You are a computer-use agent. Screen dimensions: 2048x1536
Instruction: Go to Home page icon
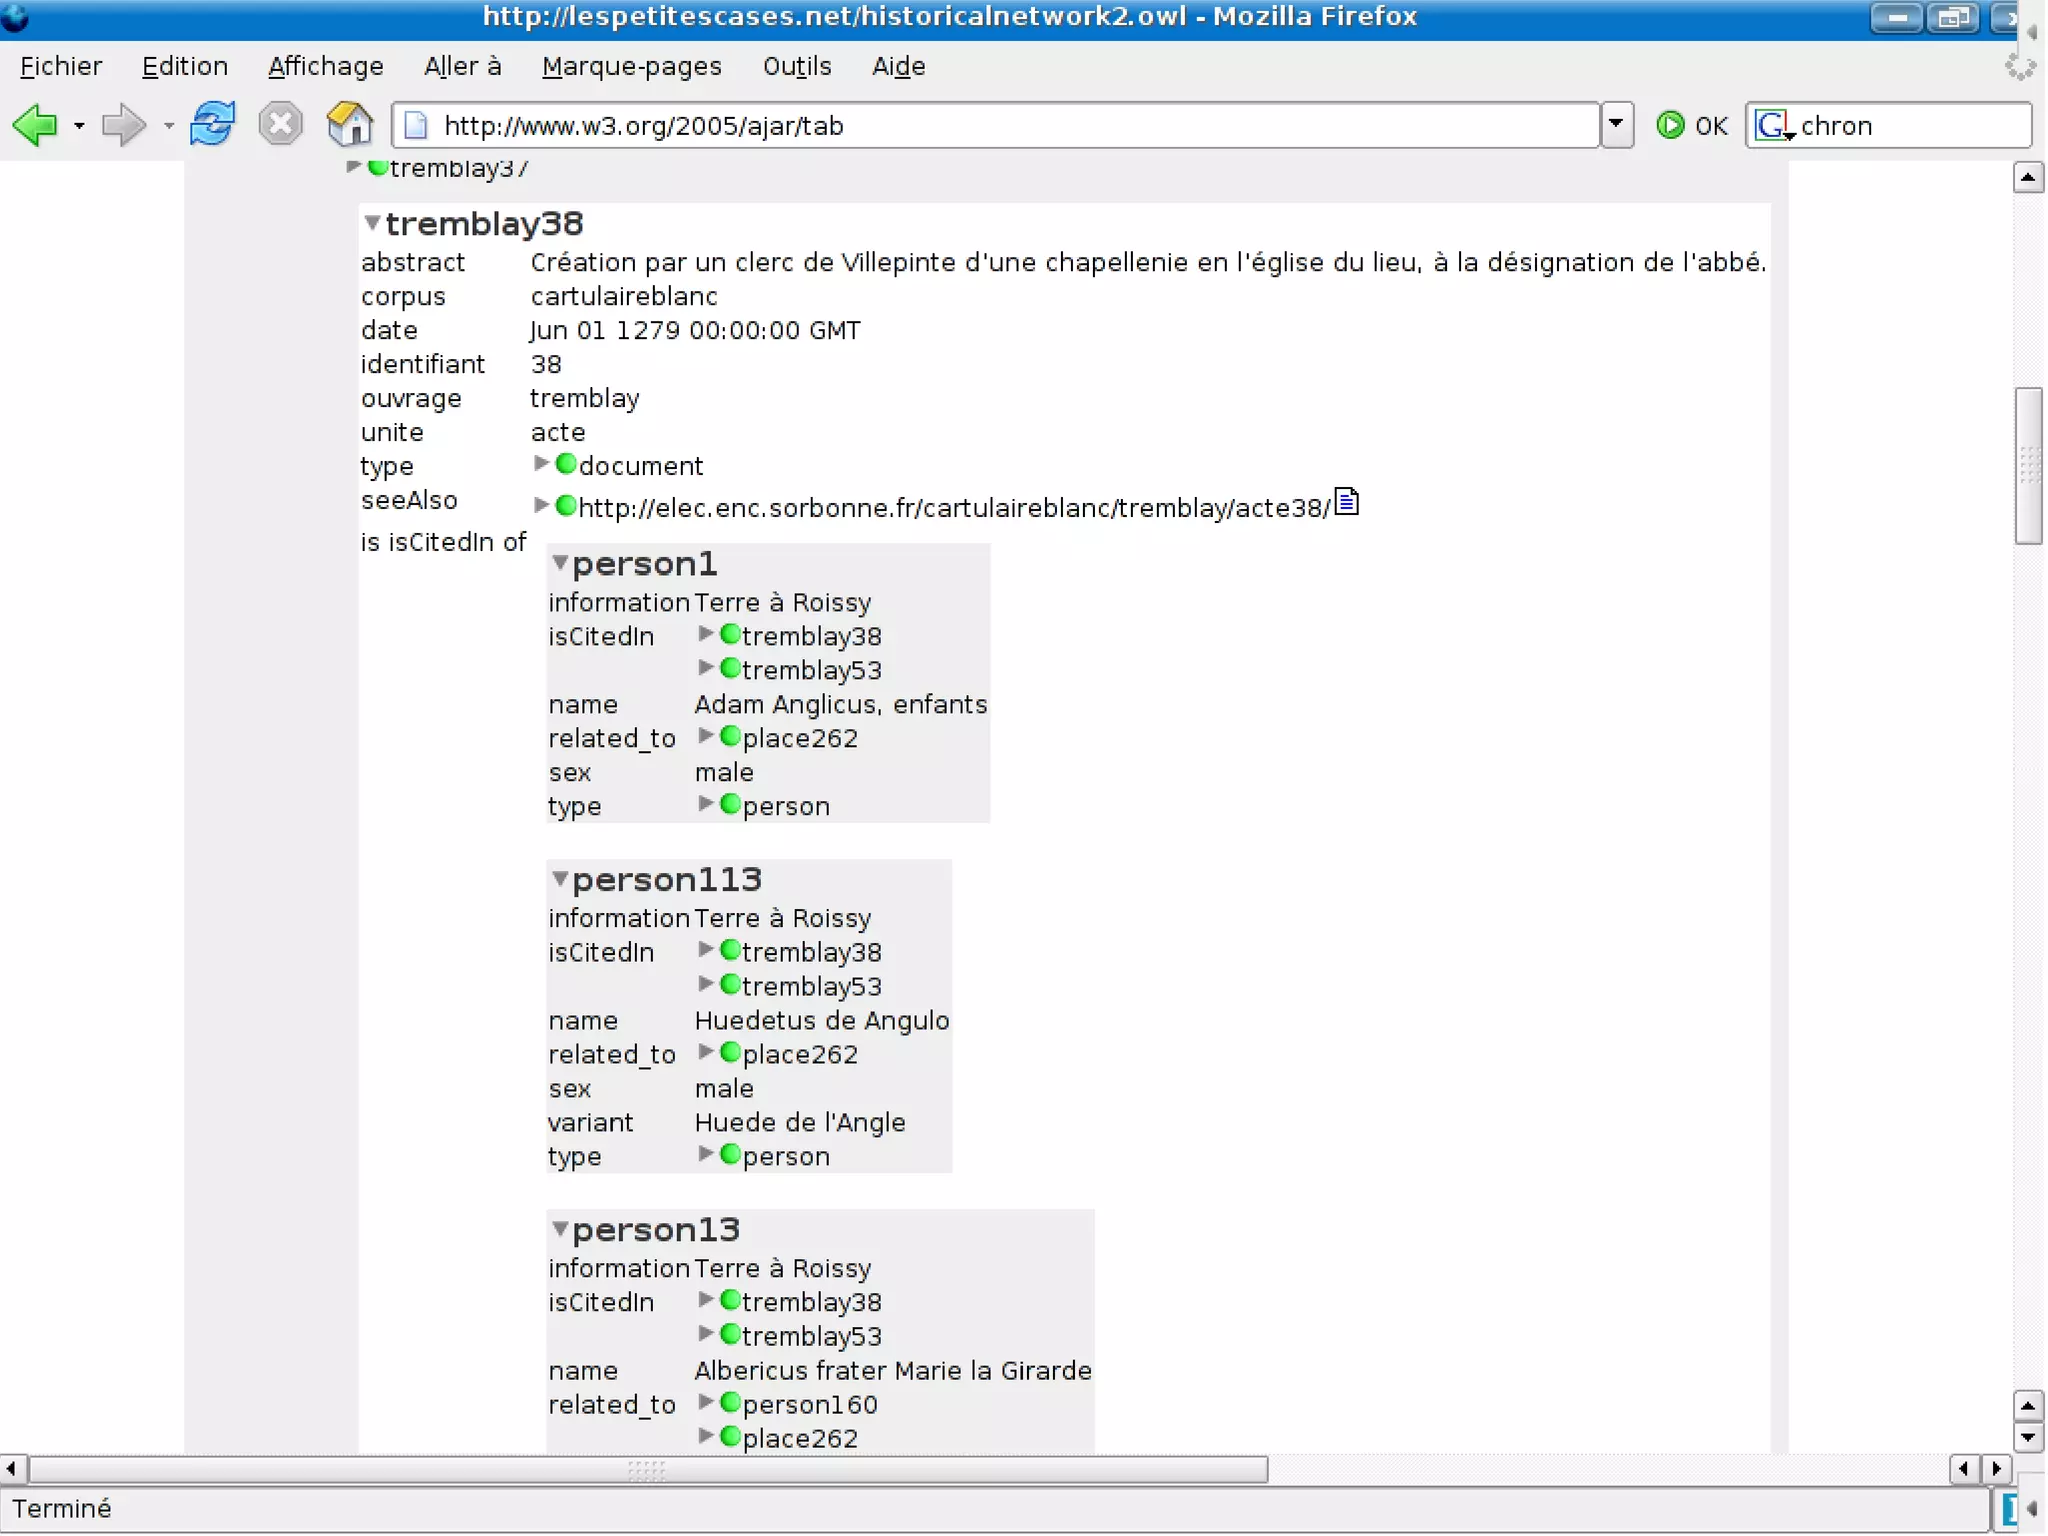click(x=349, y=125)
